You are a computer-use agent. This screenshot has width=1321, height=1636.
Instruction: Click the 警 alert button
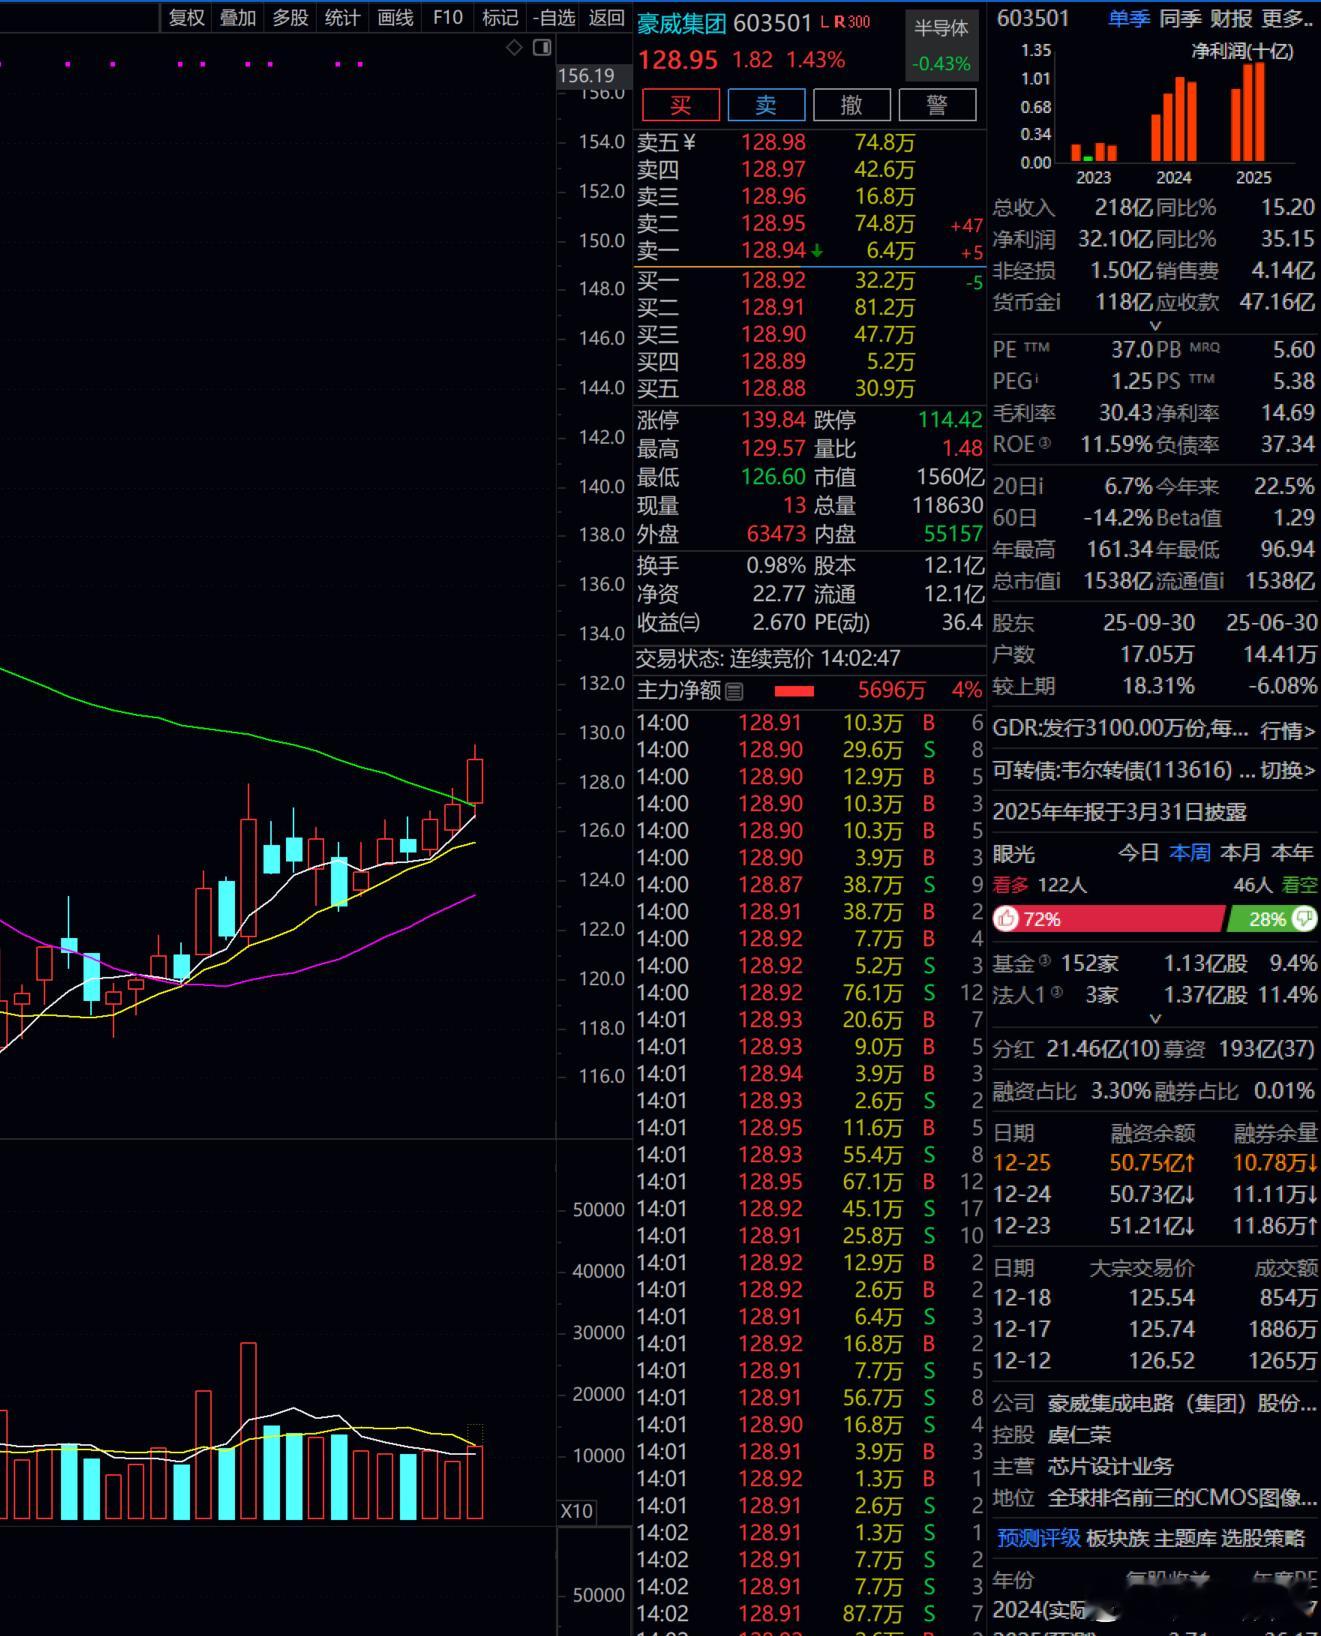coord(937,105)
